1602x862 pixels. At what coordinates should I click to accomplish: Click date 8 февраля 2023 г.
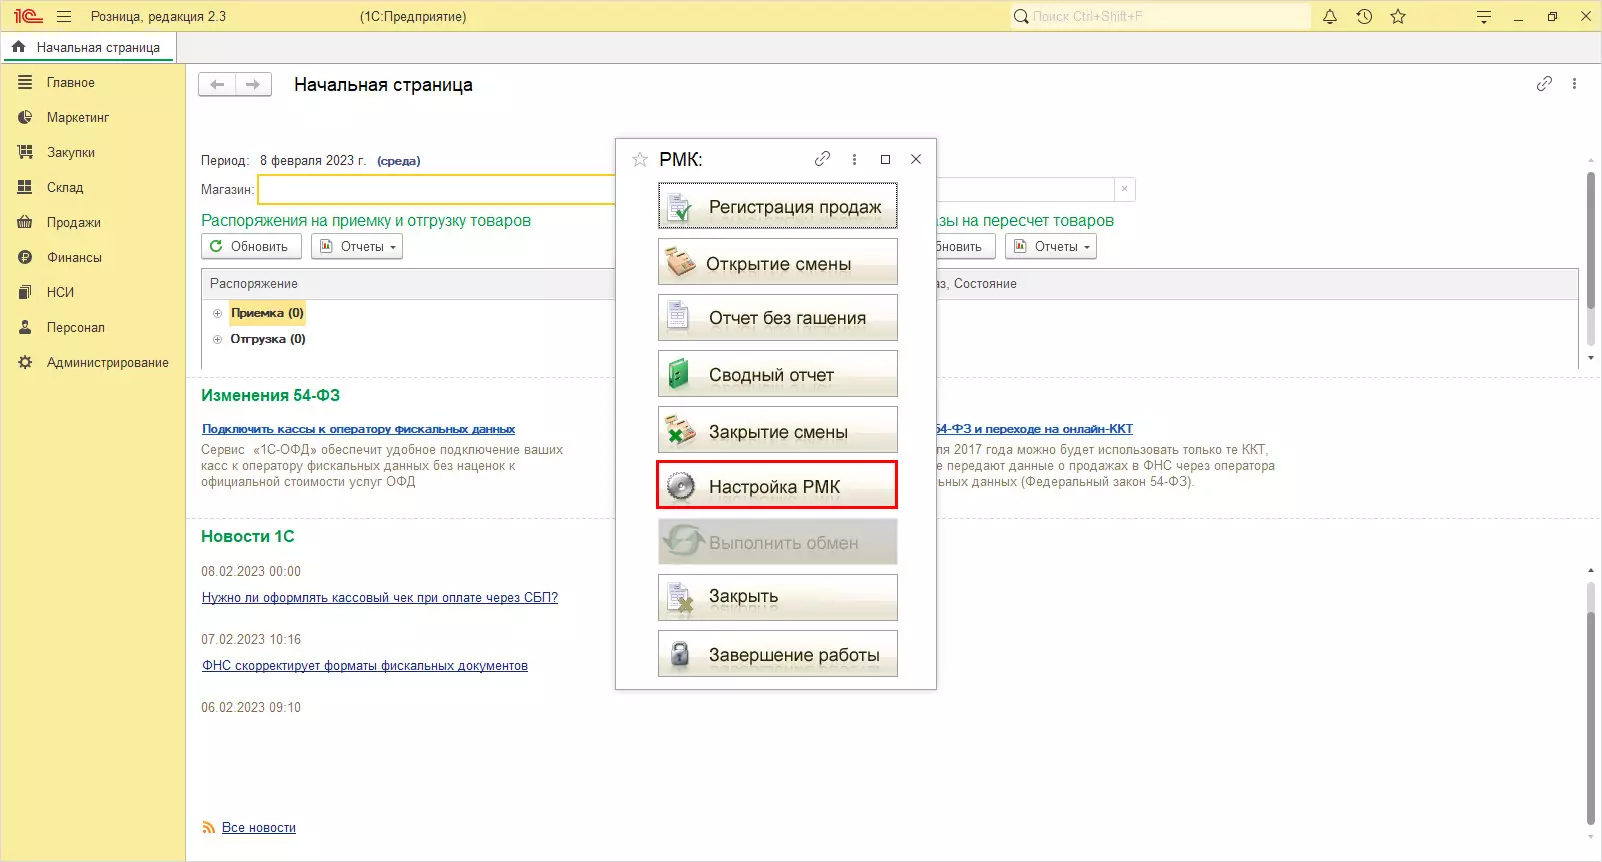point(313,160)
